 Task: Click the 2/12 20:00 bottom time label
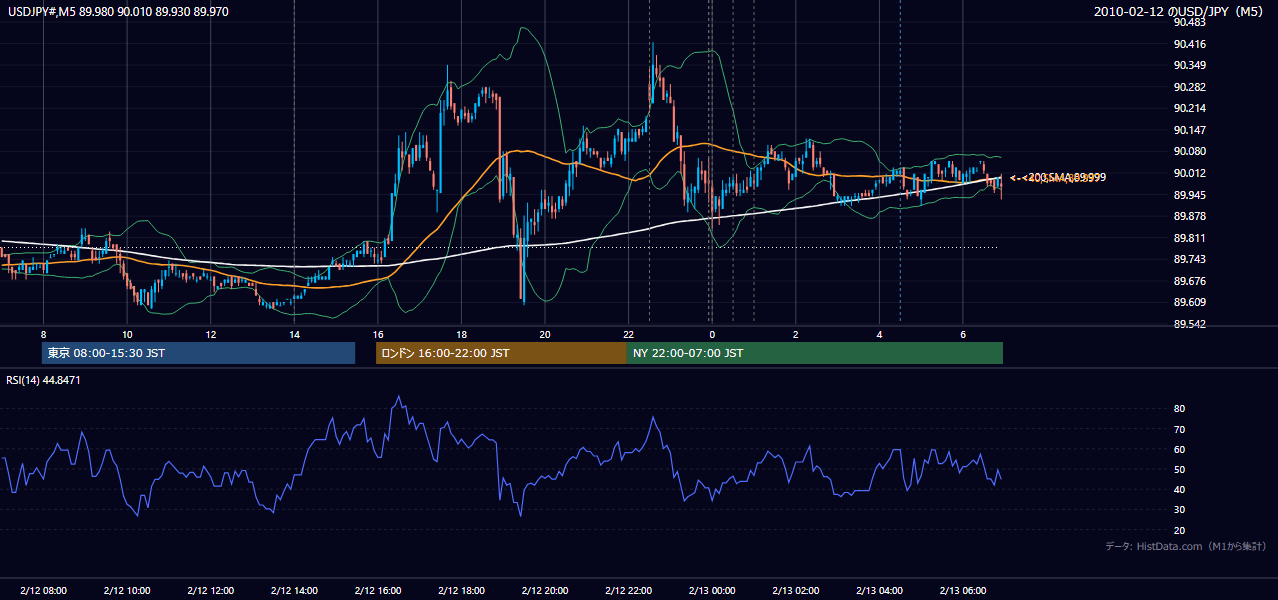pyautogui.click(x=544, y=591)
